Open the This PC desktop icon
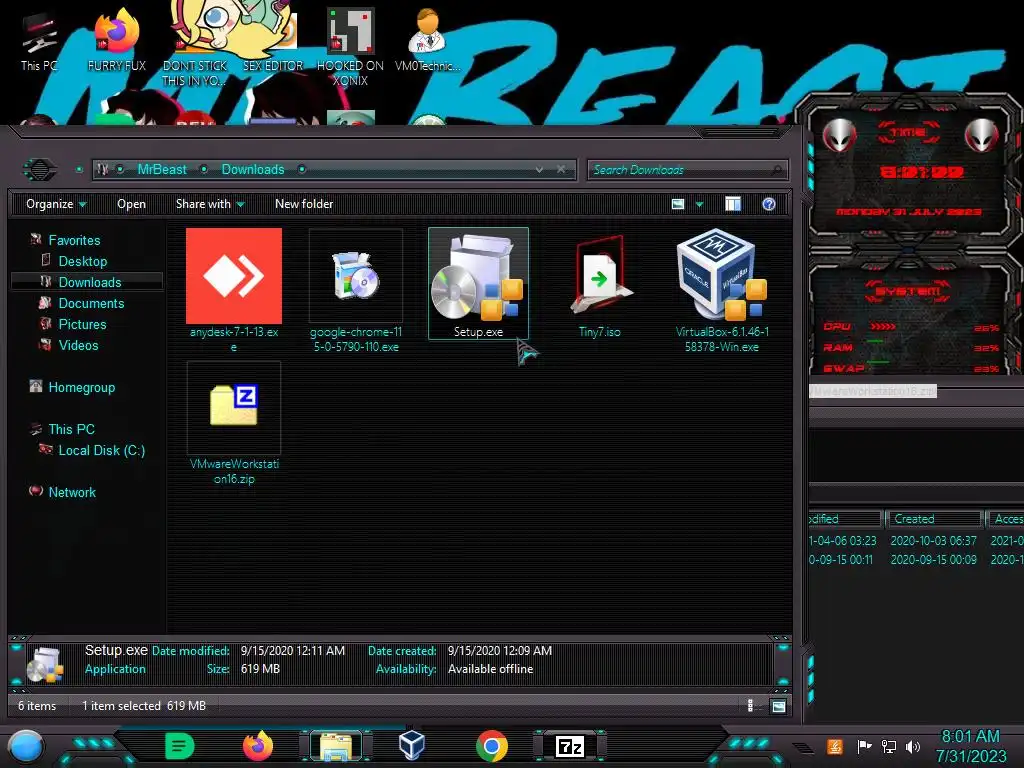Viewport: 1024px width, 768px height. point(39,42)
